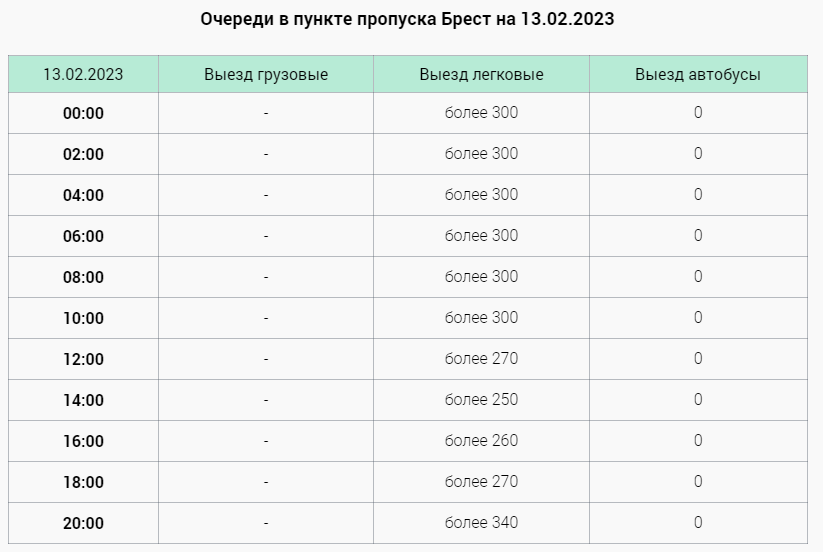
Task: Click the "более 260" value at 16:00
Action: tap(481, 440)
